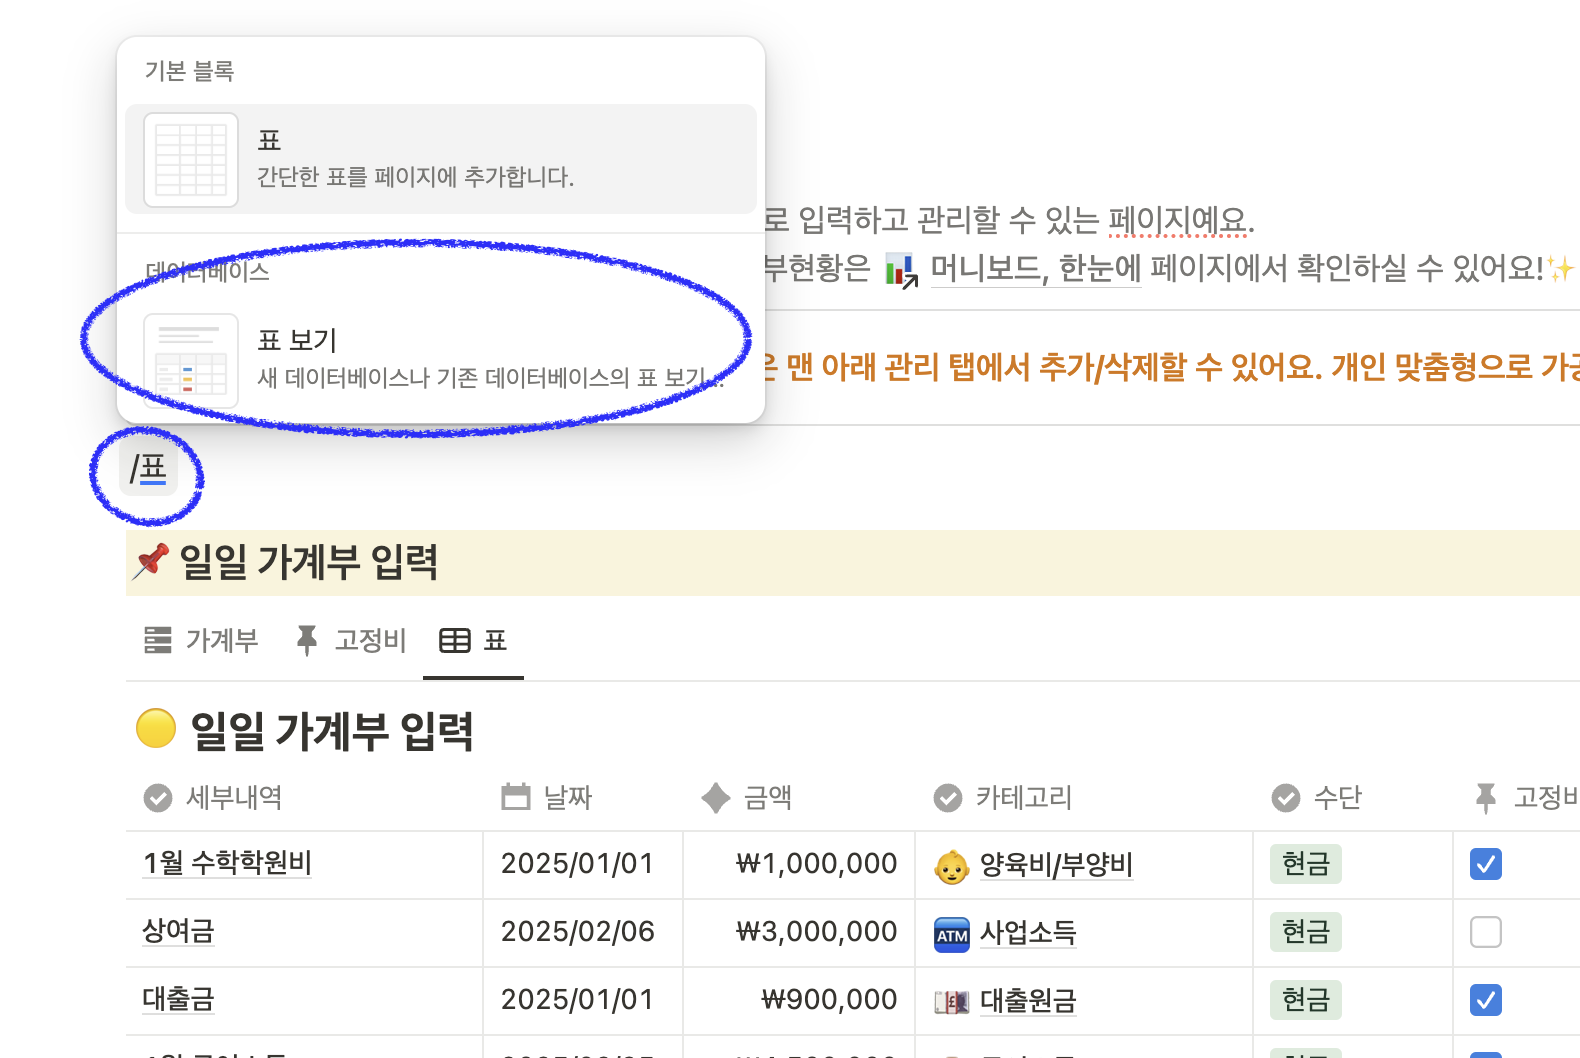
Task: Click the 현금 tag in 상여금 row
Action: (x=1305, y=932)
